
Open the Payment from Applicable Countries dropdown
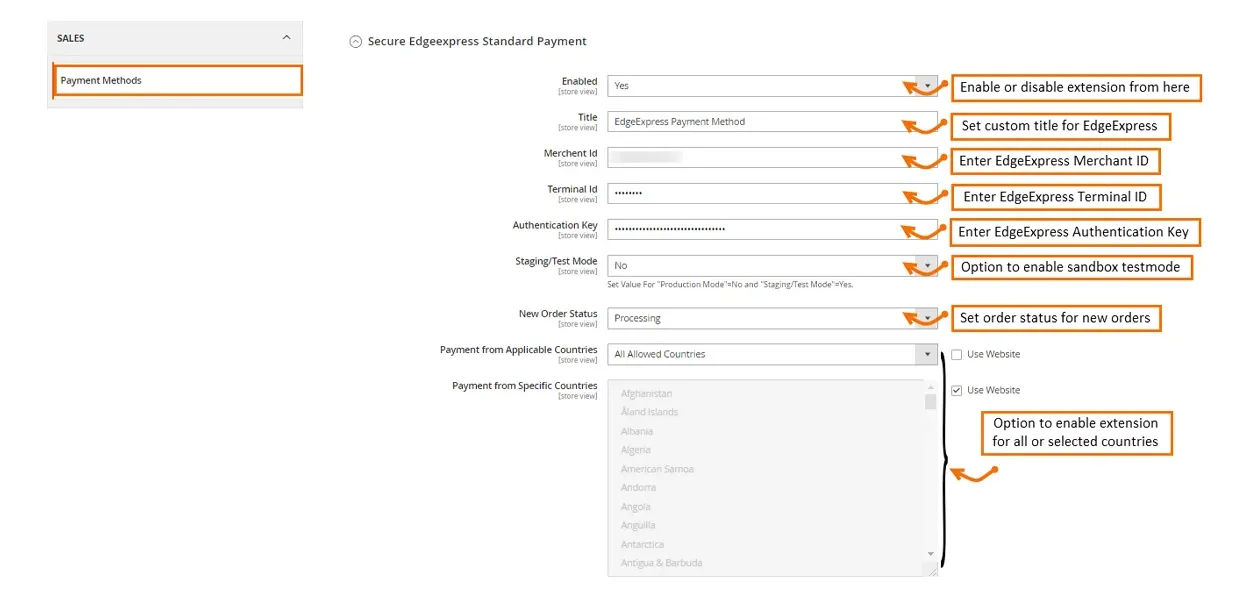tap(772, 354)
